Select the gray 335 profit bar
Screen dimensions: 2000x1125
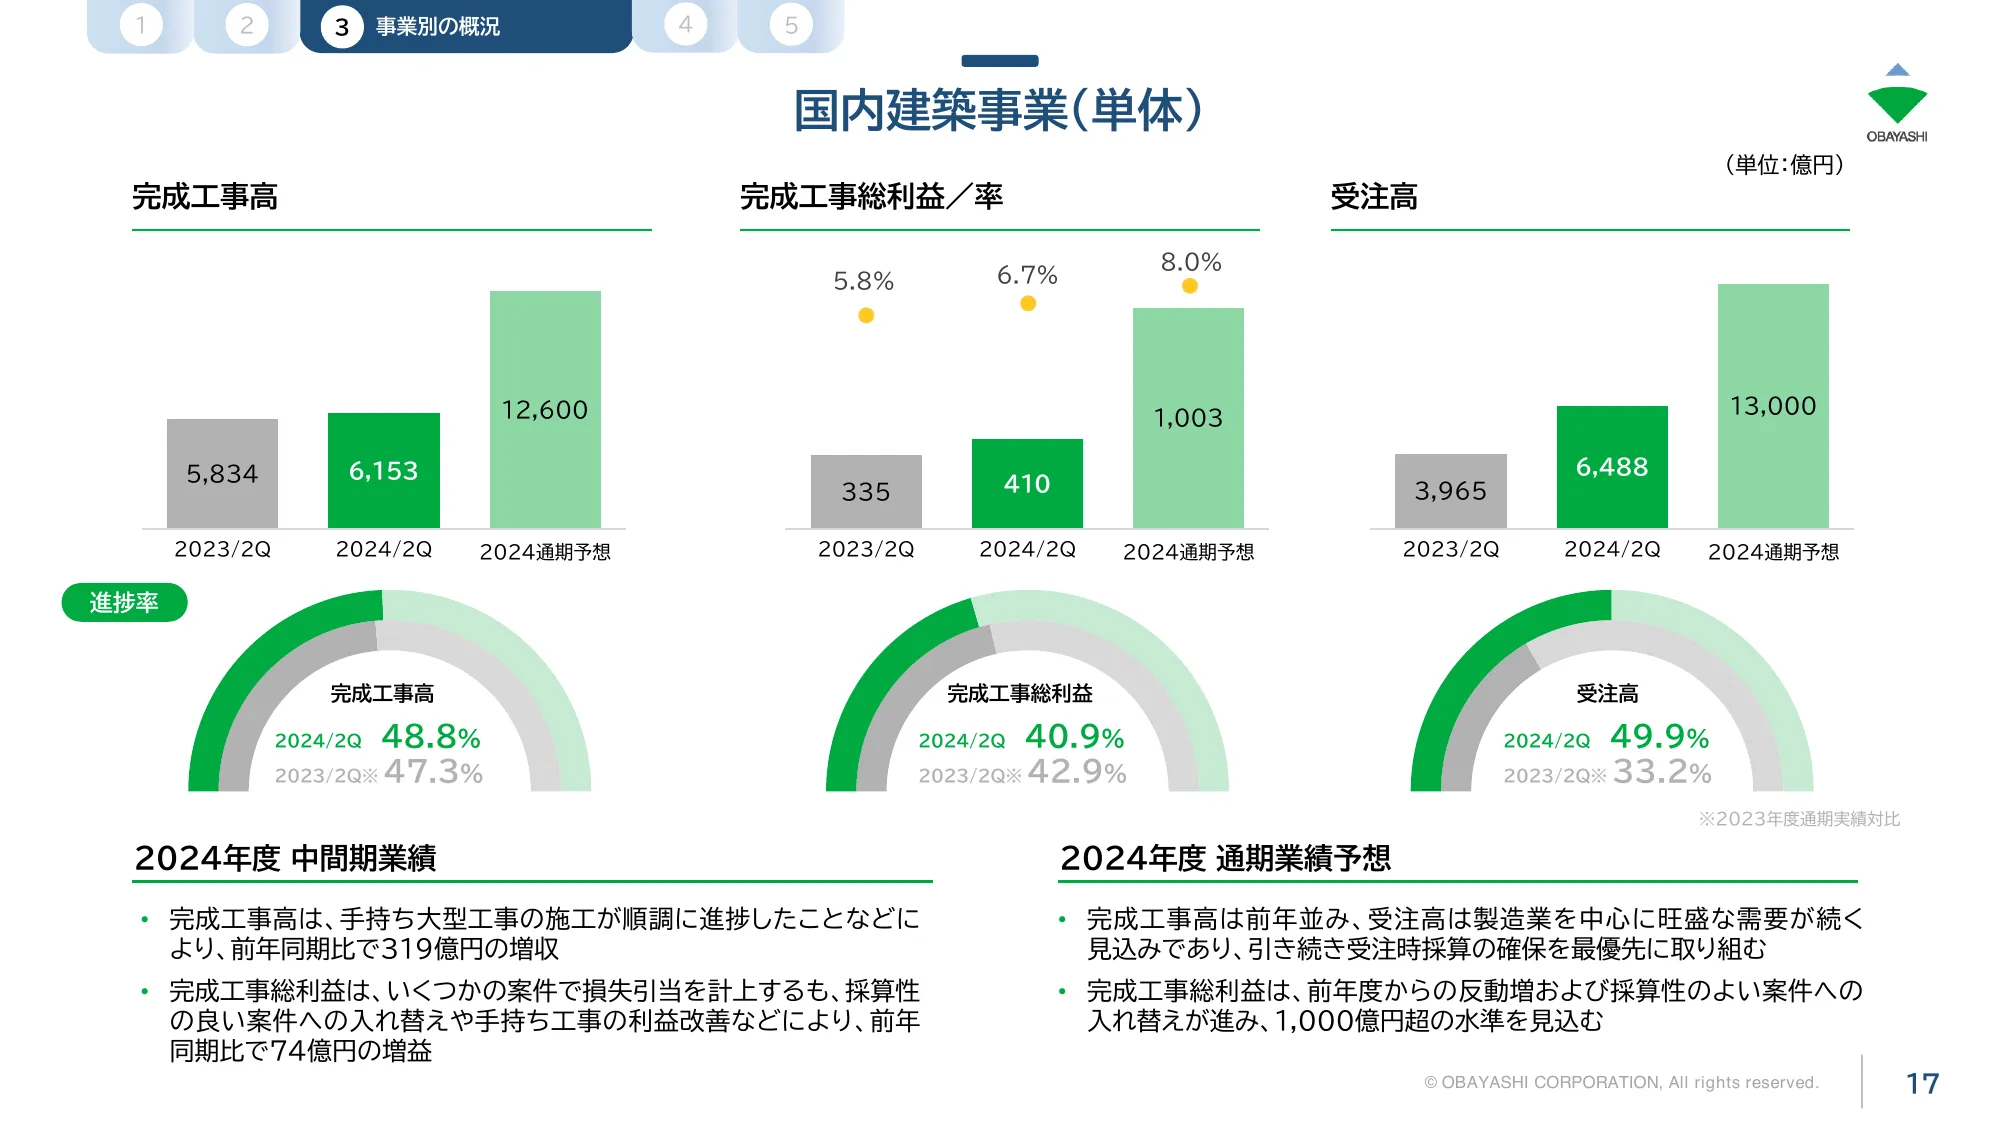click(x=866, y=491)
